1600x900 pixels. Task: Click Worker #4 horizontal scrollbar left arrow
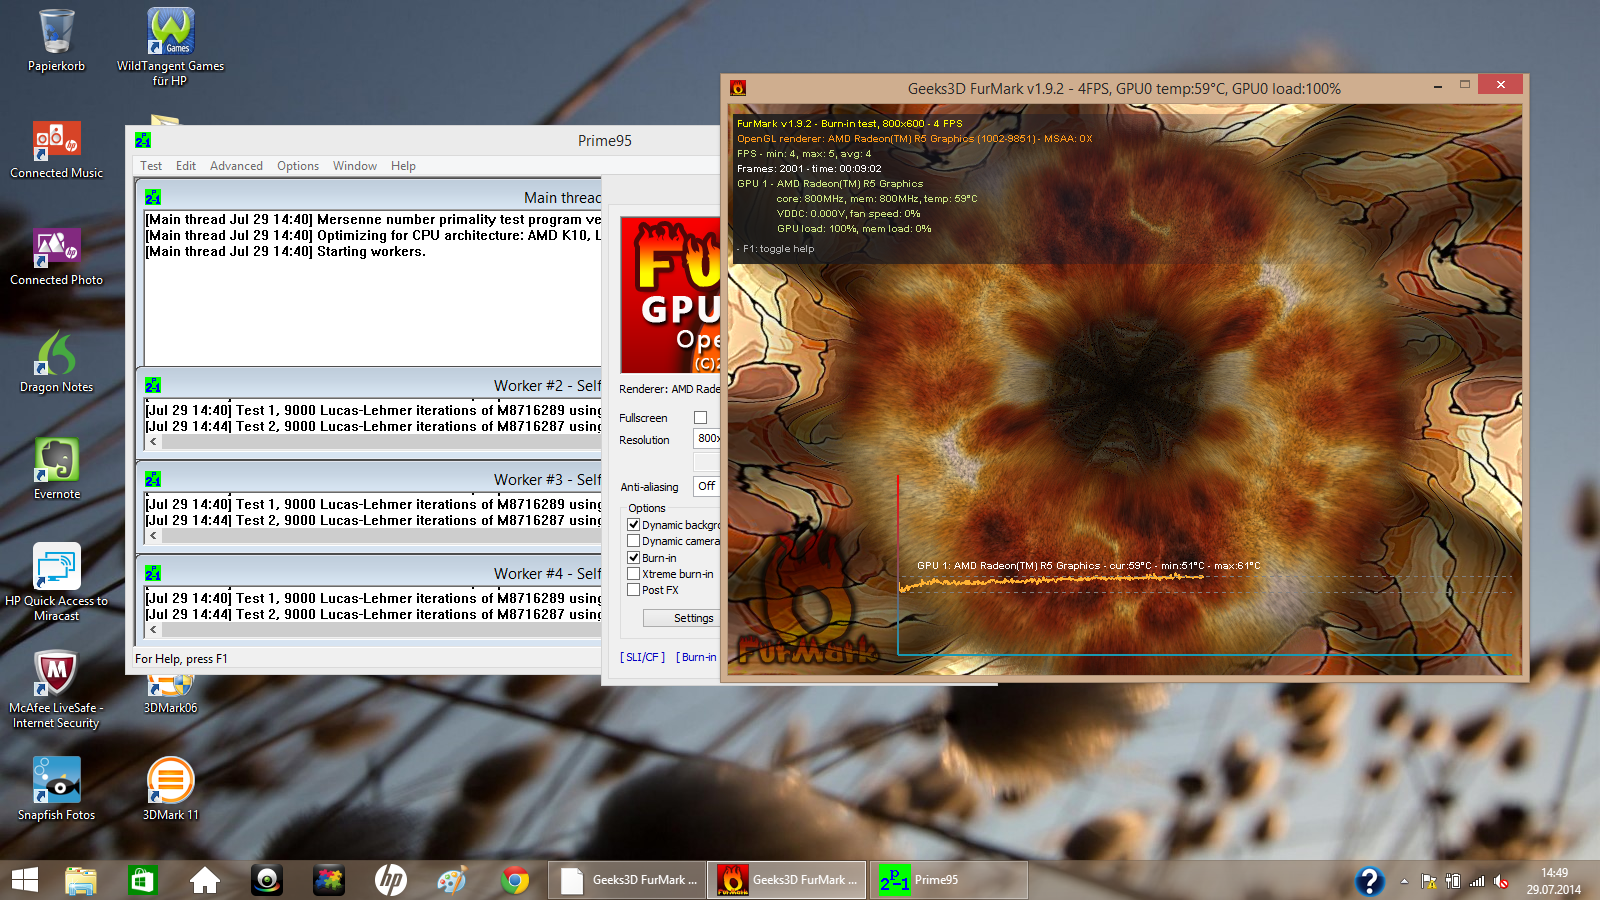(x=153, y=629)
